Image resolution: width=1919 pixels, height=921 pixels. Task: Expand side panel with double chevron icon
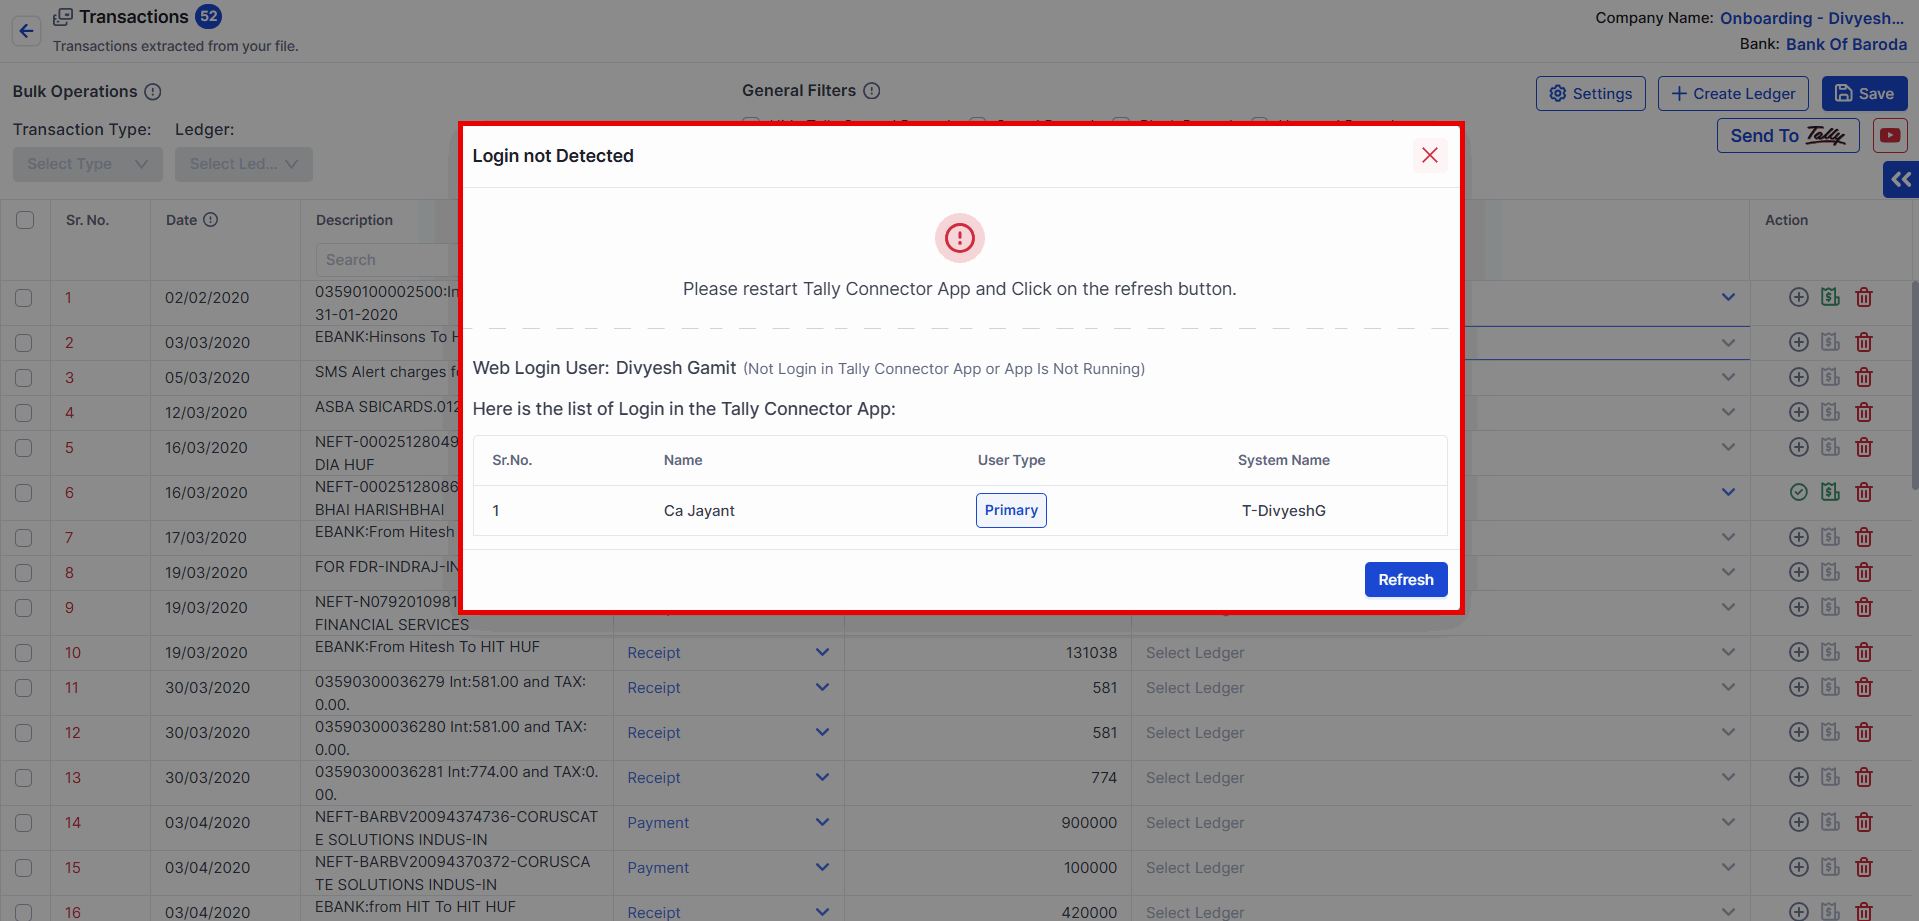pyautogui.click(x=1901, y=180)
